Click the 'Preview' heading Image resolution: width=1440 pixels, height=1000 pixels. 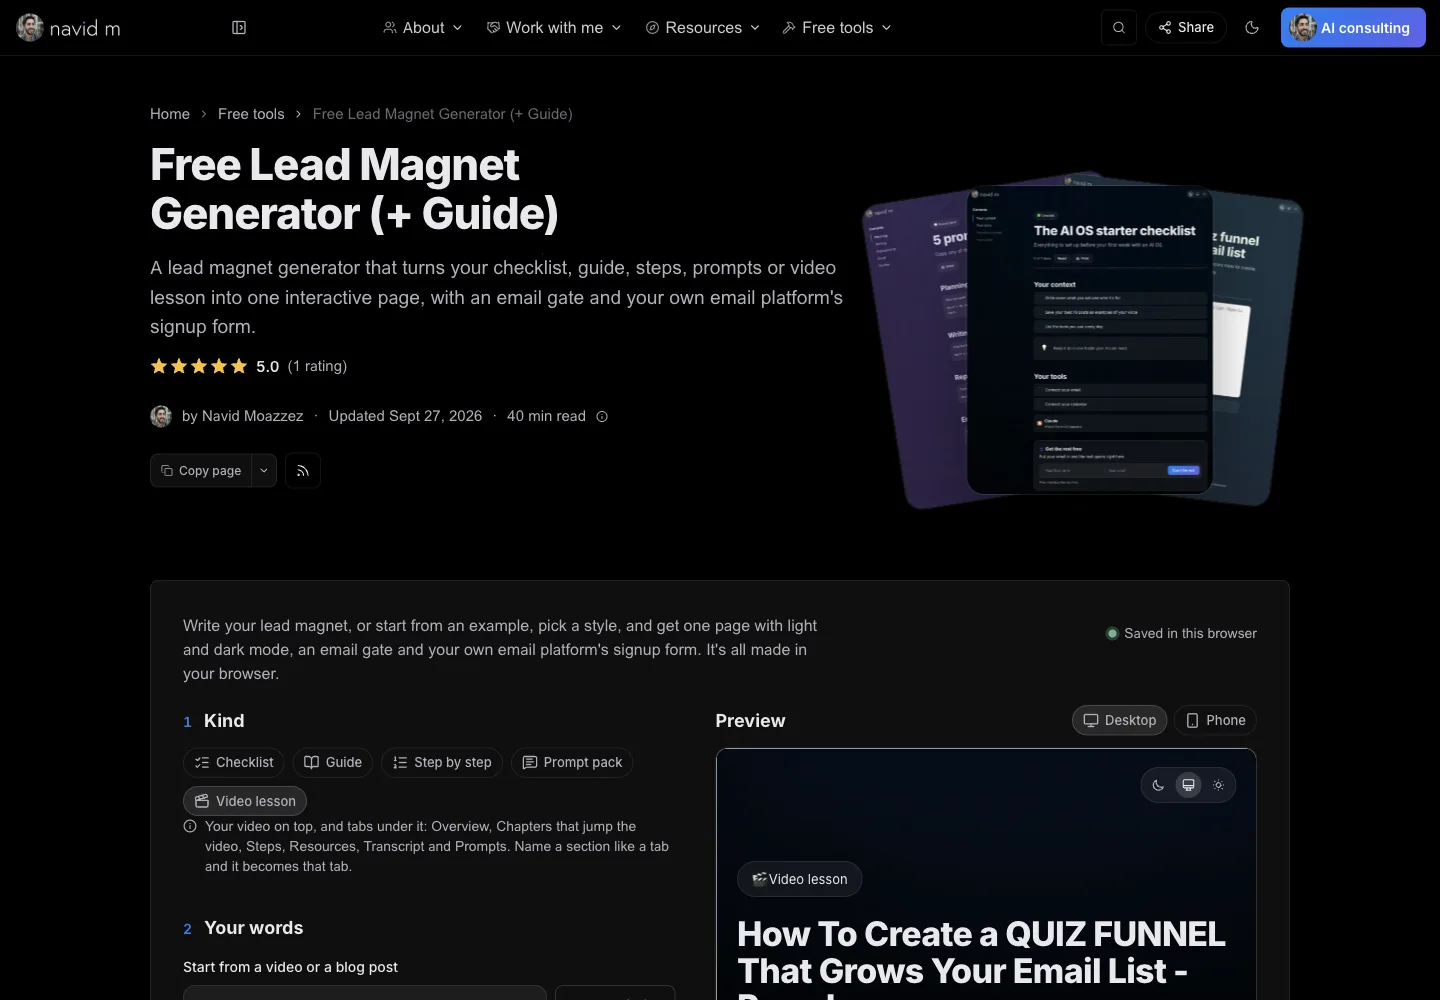pyautogui.click(x=751, y=721)
